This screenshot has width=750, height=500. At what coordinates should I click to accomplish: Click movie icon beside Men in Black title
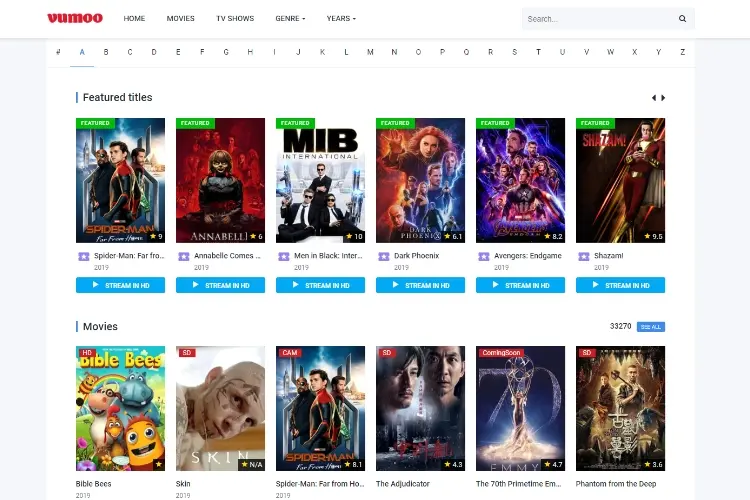[284, 256]
